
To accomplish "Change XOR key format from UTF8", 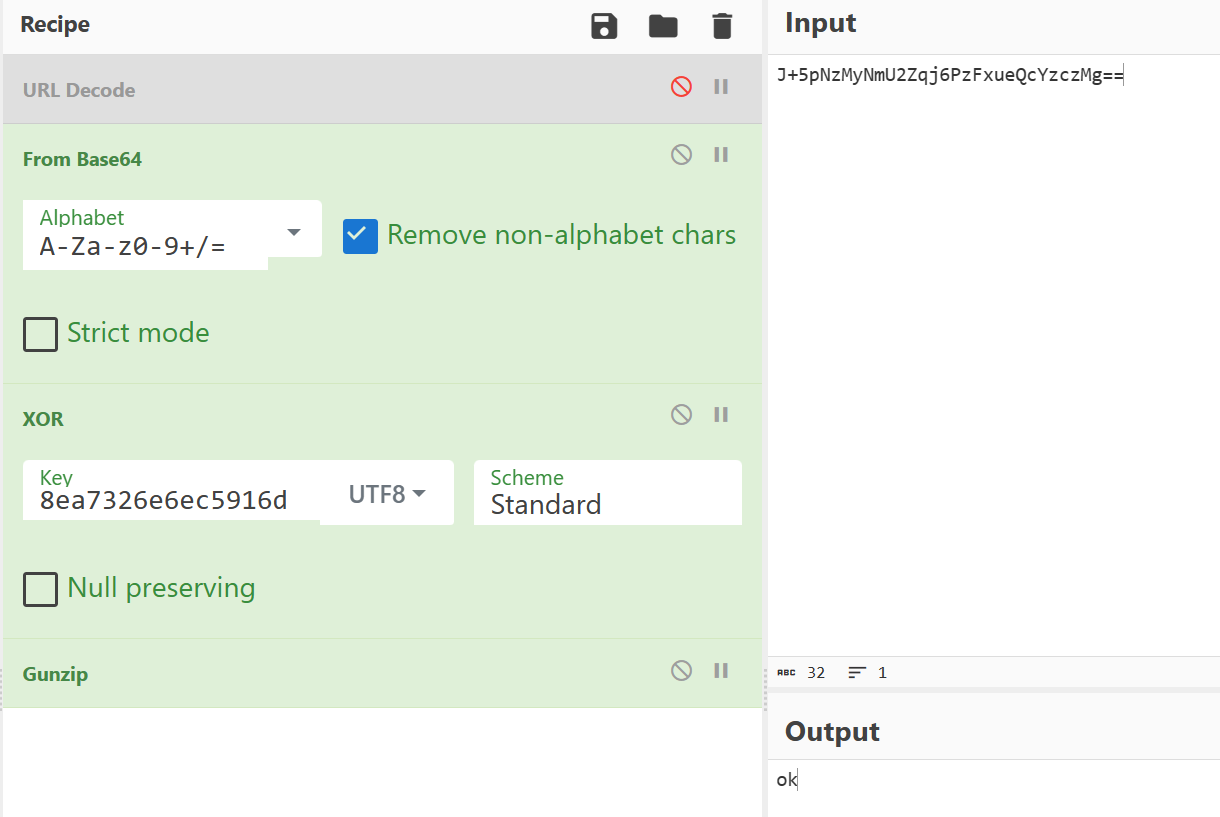I will [387, 493].
